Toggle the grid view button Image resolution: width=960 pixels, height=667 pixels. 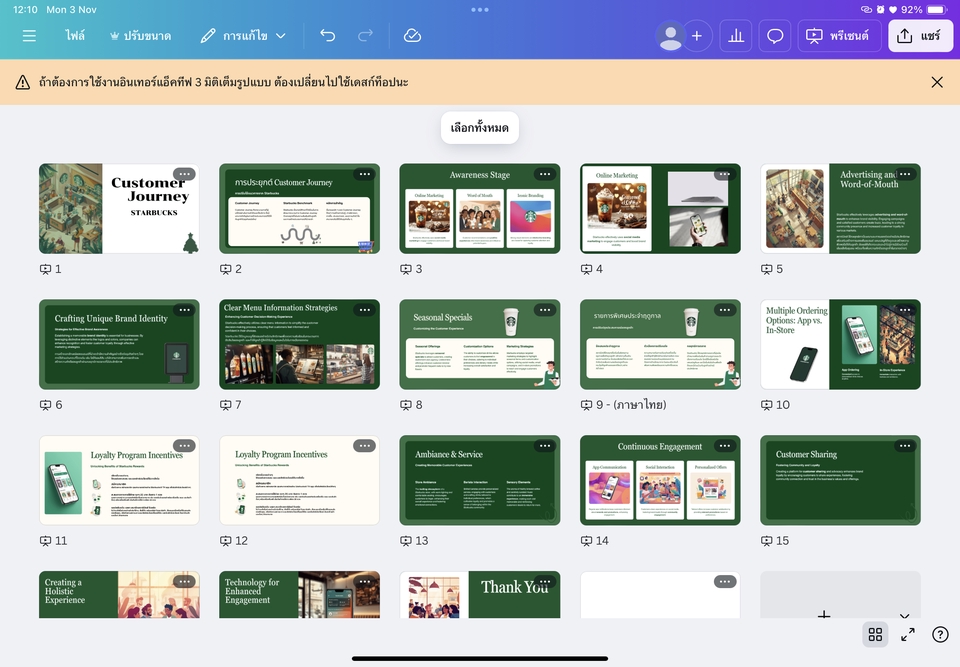875,634
